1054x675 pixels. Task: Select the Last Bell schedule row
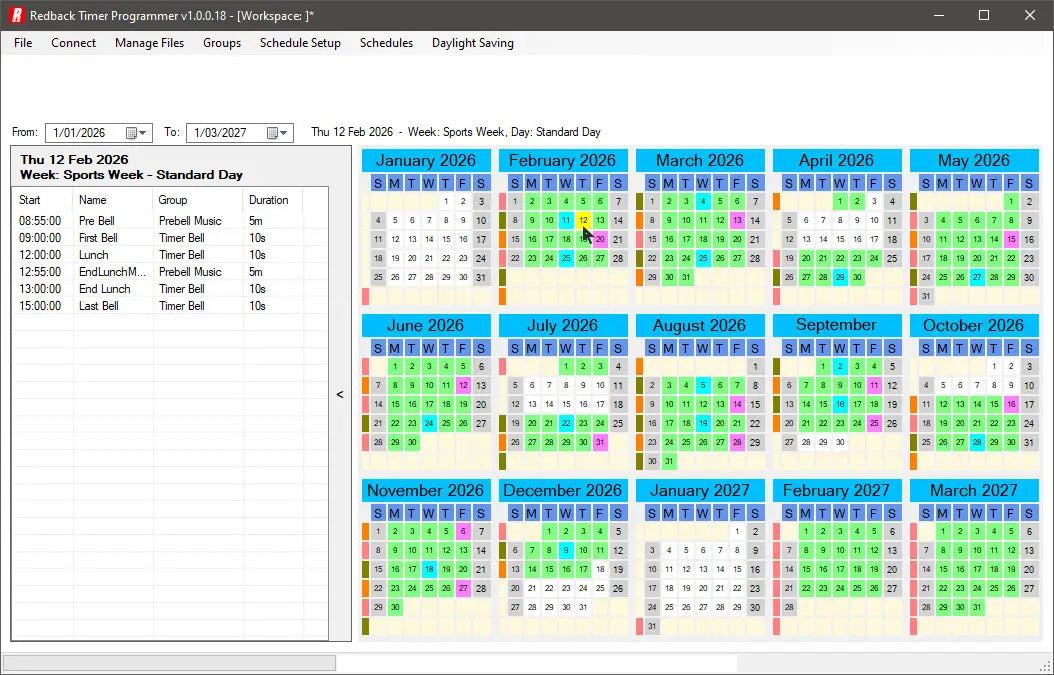170,306
